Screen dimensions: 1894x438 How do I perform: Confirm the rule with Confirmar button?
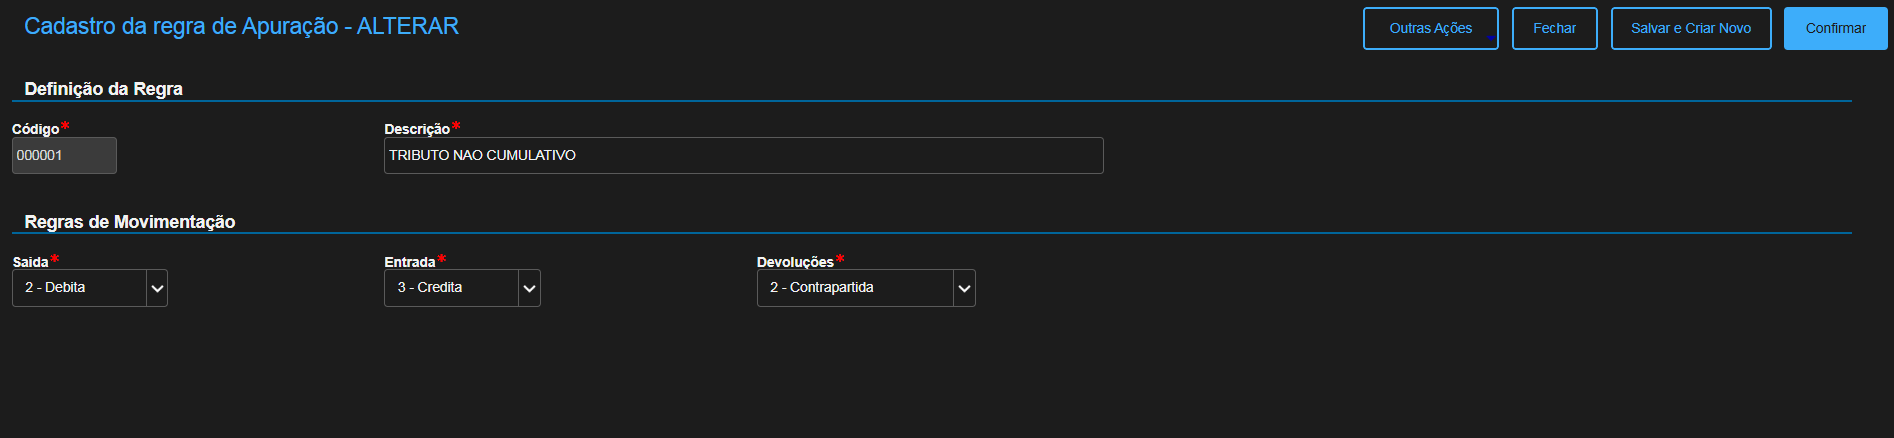point(1835,28)
